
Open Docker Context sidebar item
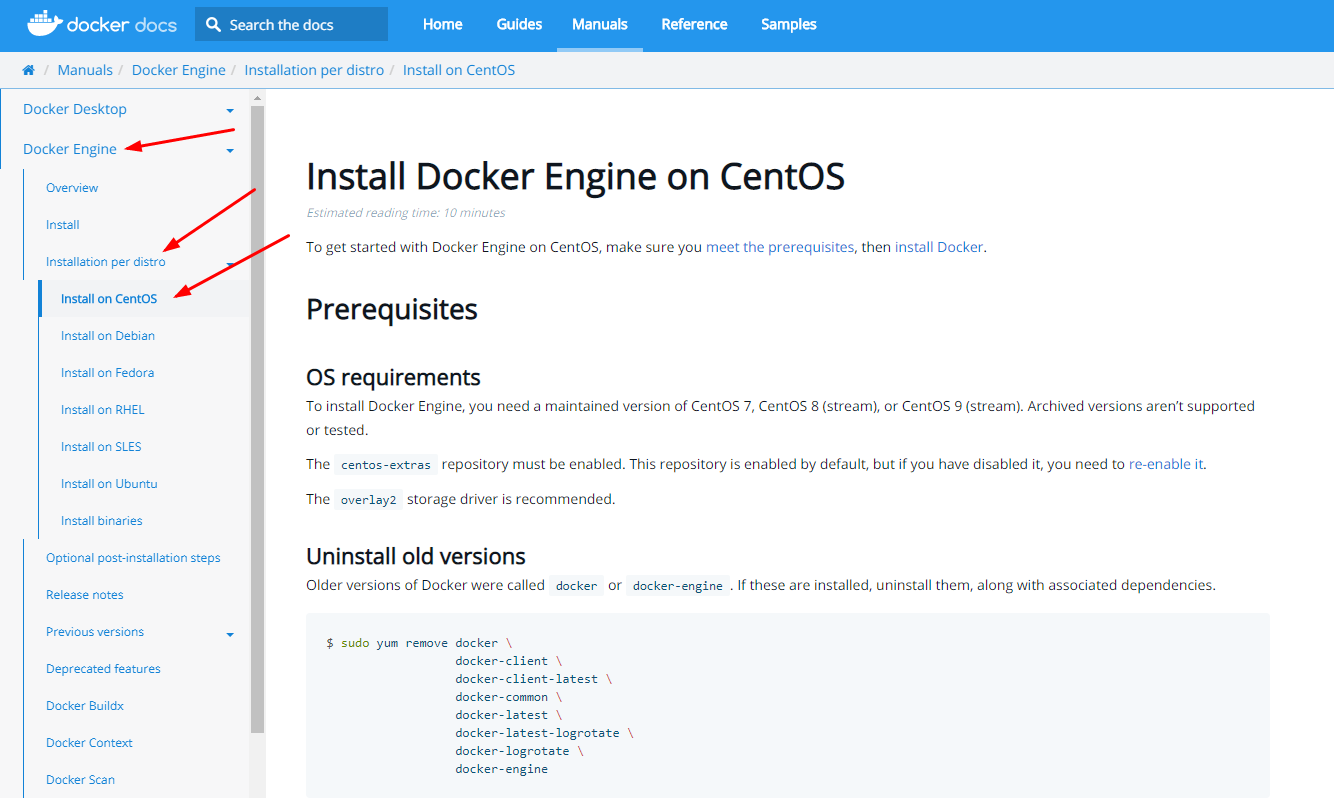tap(89, 743)
